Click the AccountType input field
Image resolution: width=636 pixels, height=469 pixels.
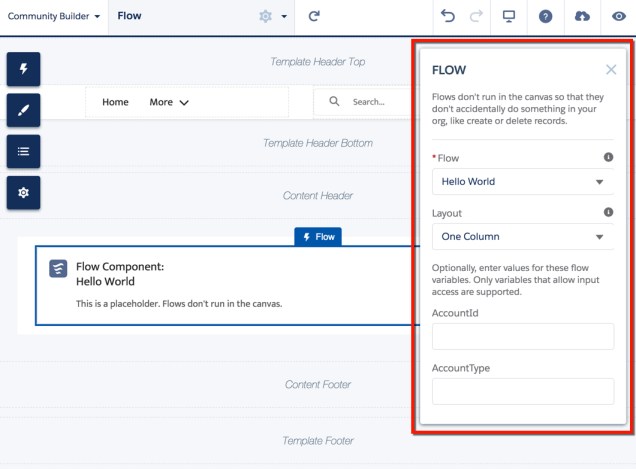pos(522,391)
